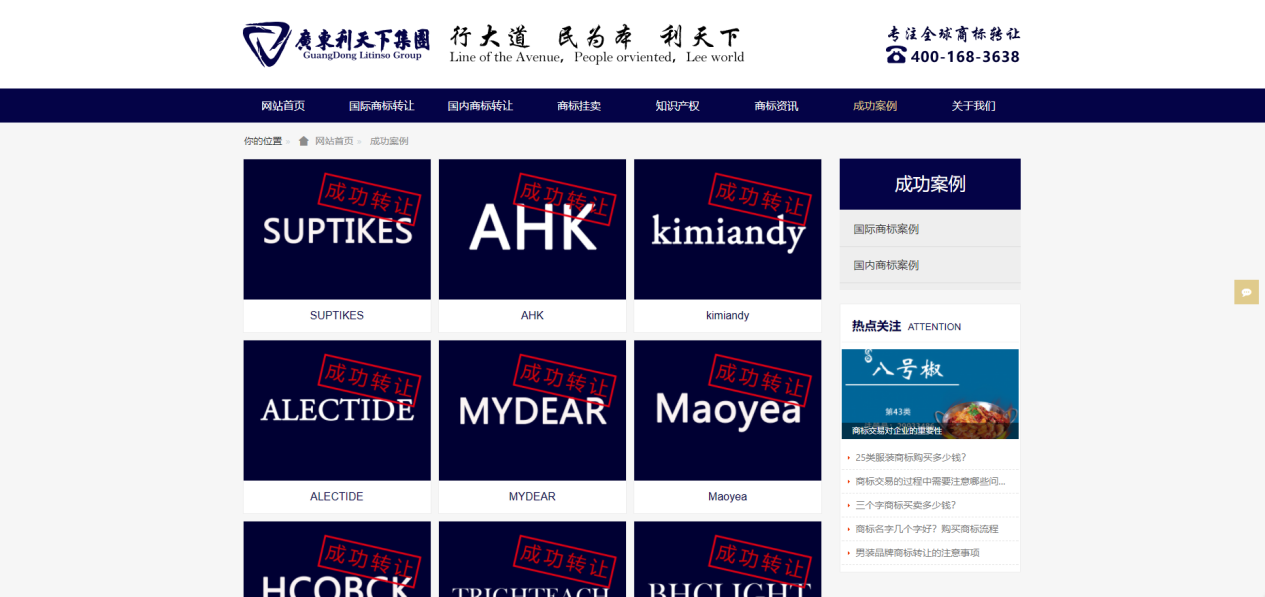
Task: Click the SUPTIKES caption link
Action: [x=337, y=315]
